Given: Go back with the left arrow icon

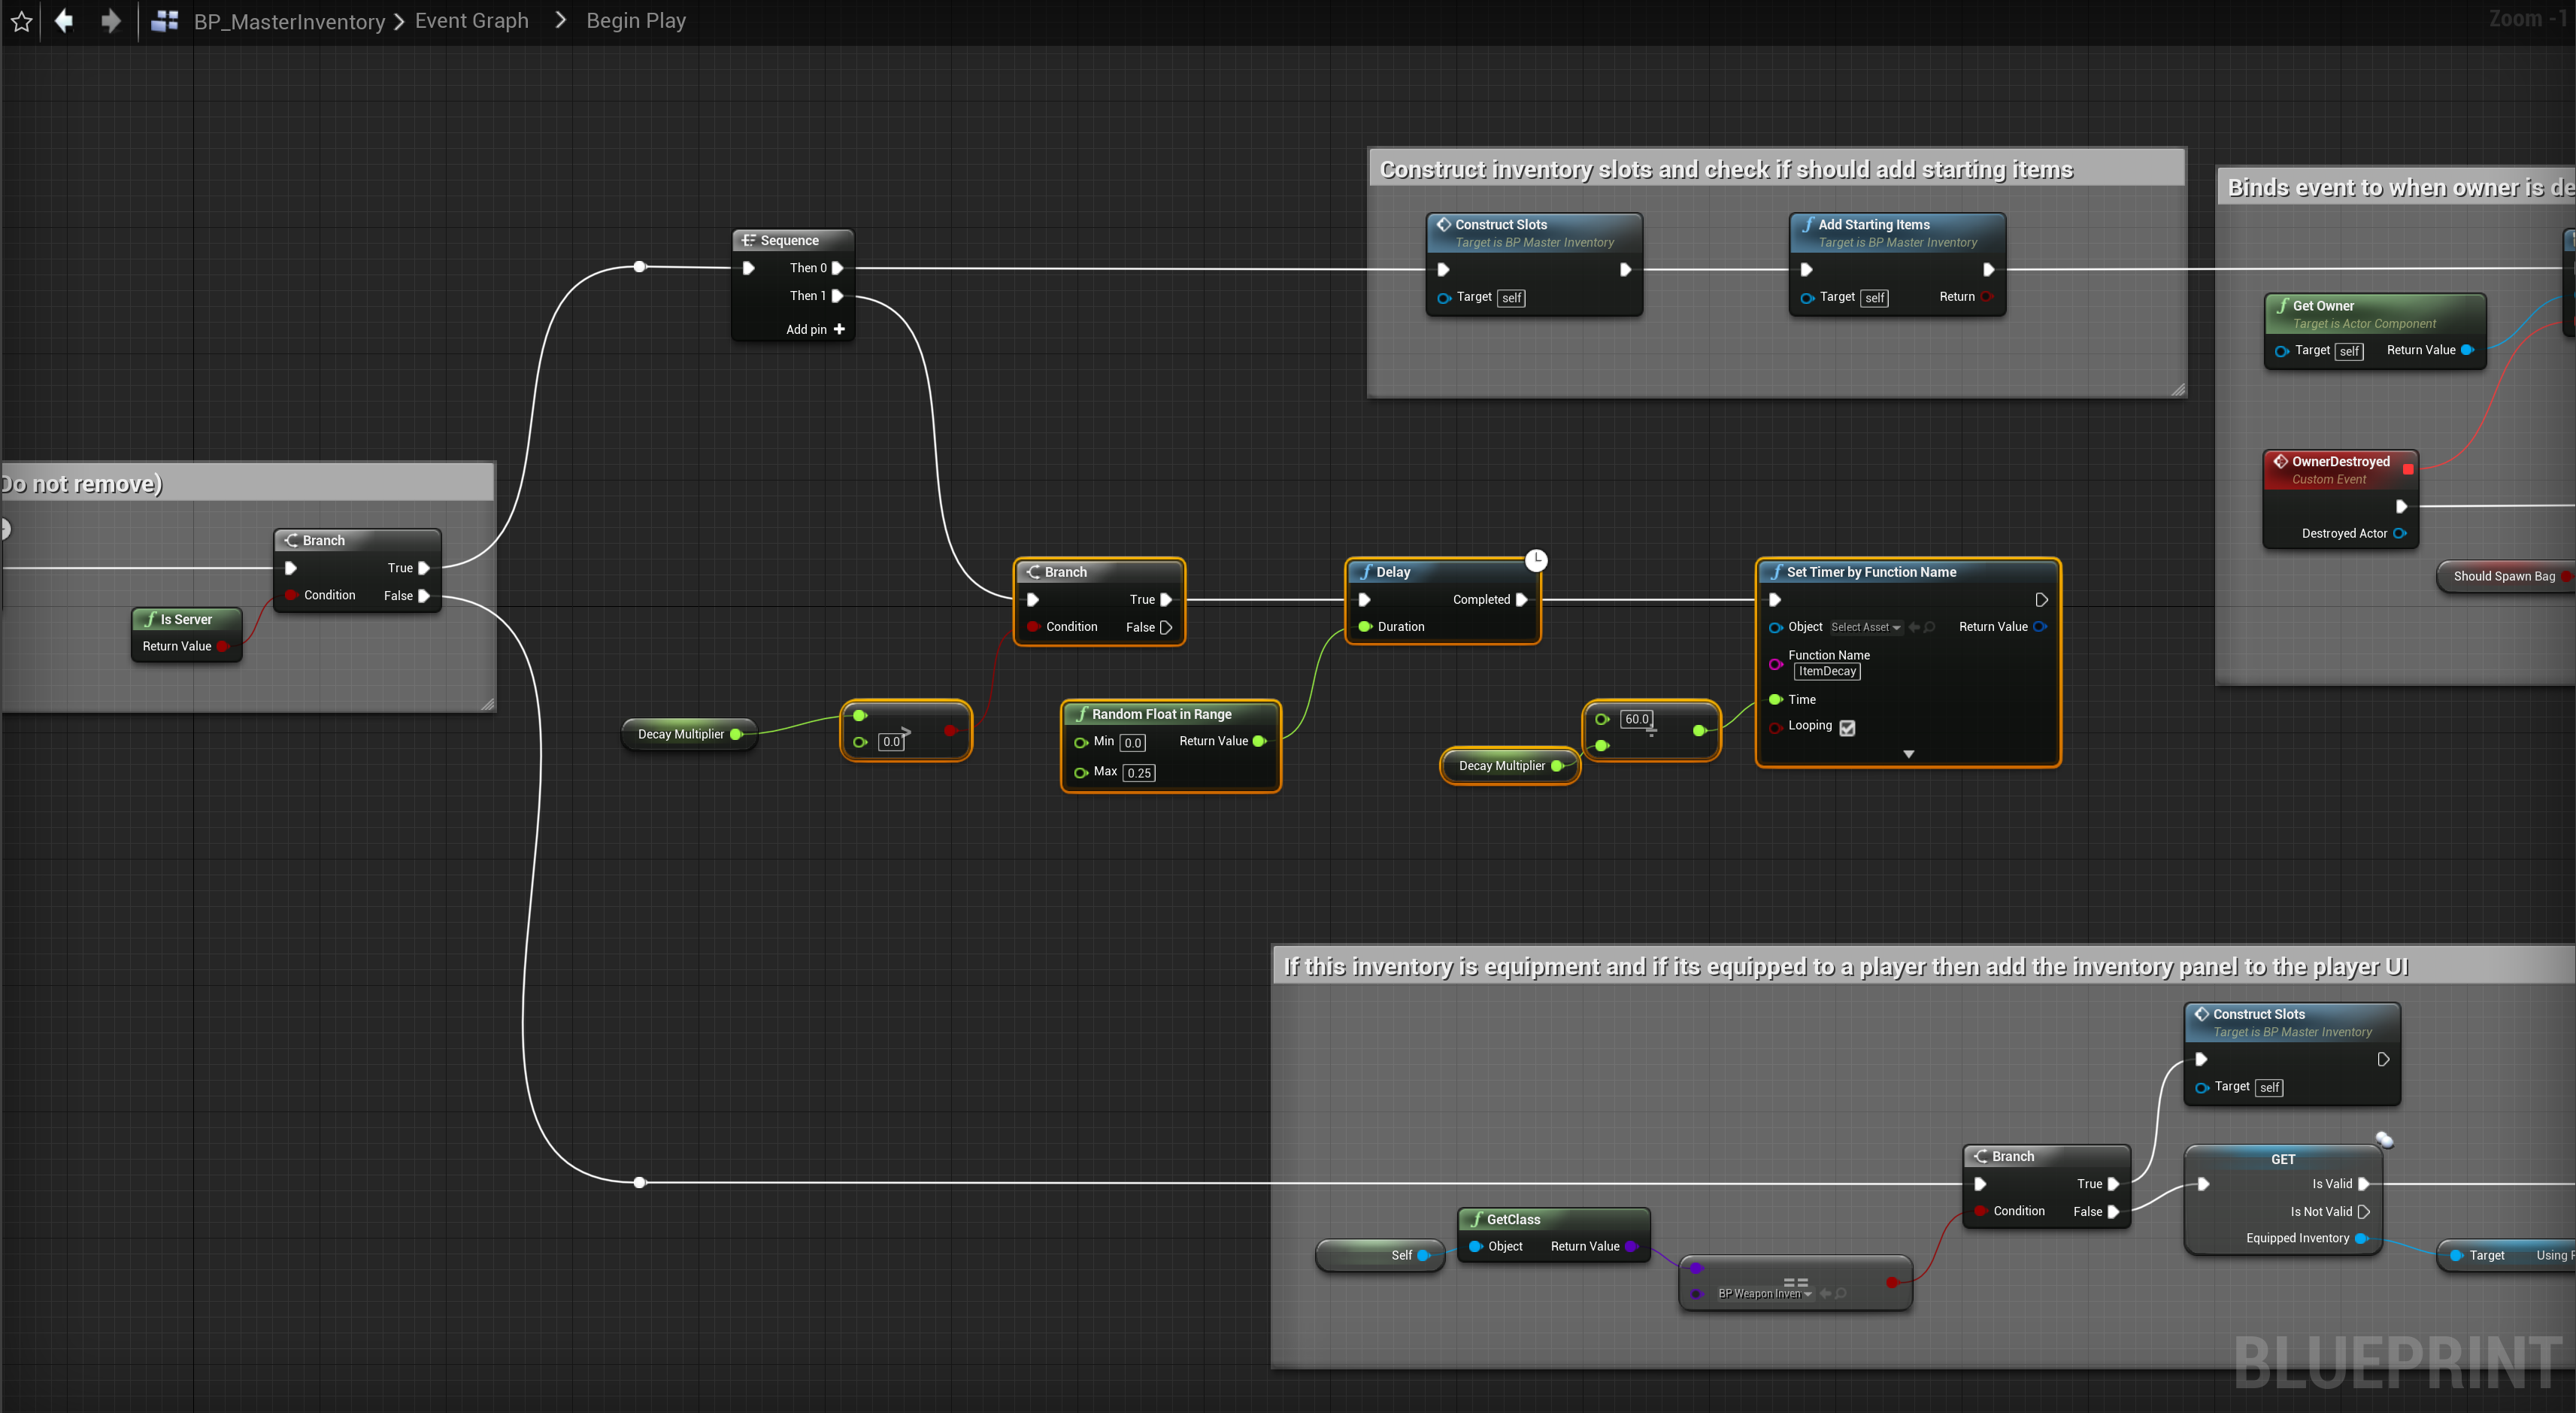Looking at the screenshot, I should point(64,21).
